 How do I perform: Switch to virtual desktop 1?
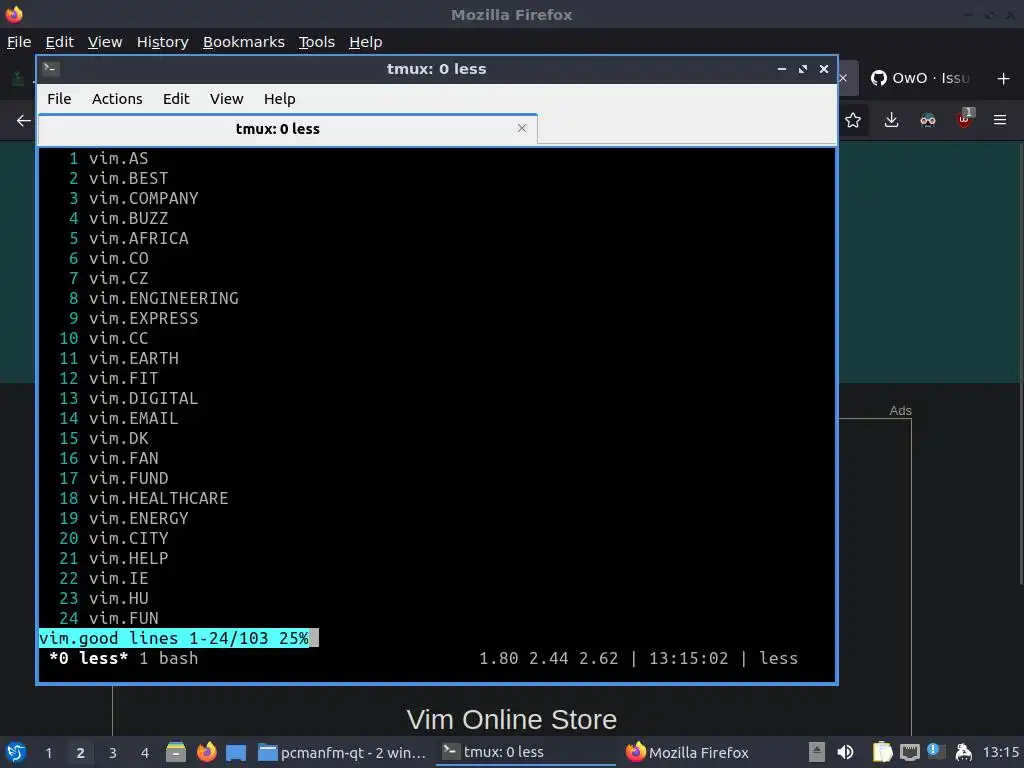point(48,753)
